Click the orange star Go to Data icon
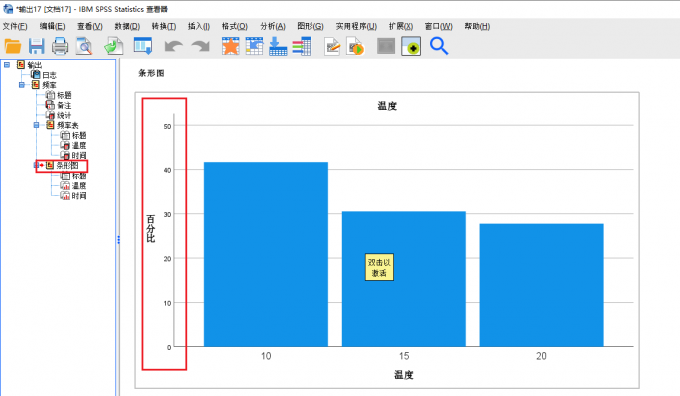The width and height of the screenshot is (680, 396). pos(231,46)
